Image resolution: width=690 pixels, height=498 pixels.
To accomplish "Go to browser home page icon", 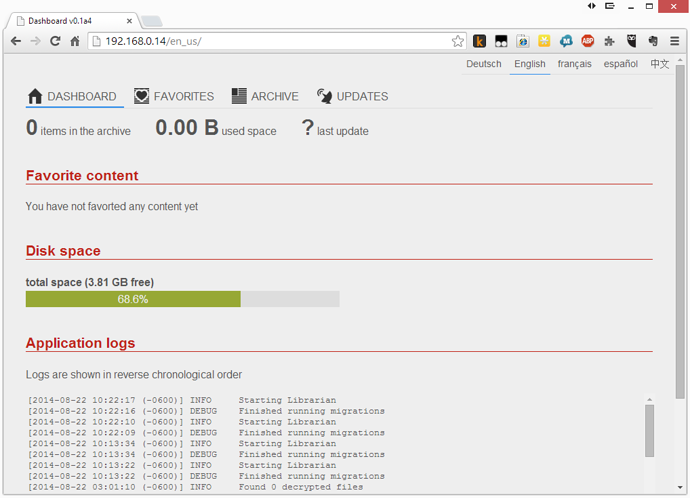I will click(75, 41).
